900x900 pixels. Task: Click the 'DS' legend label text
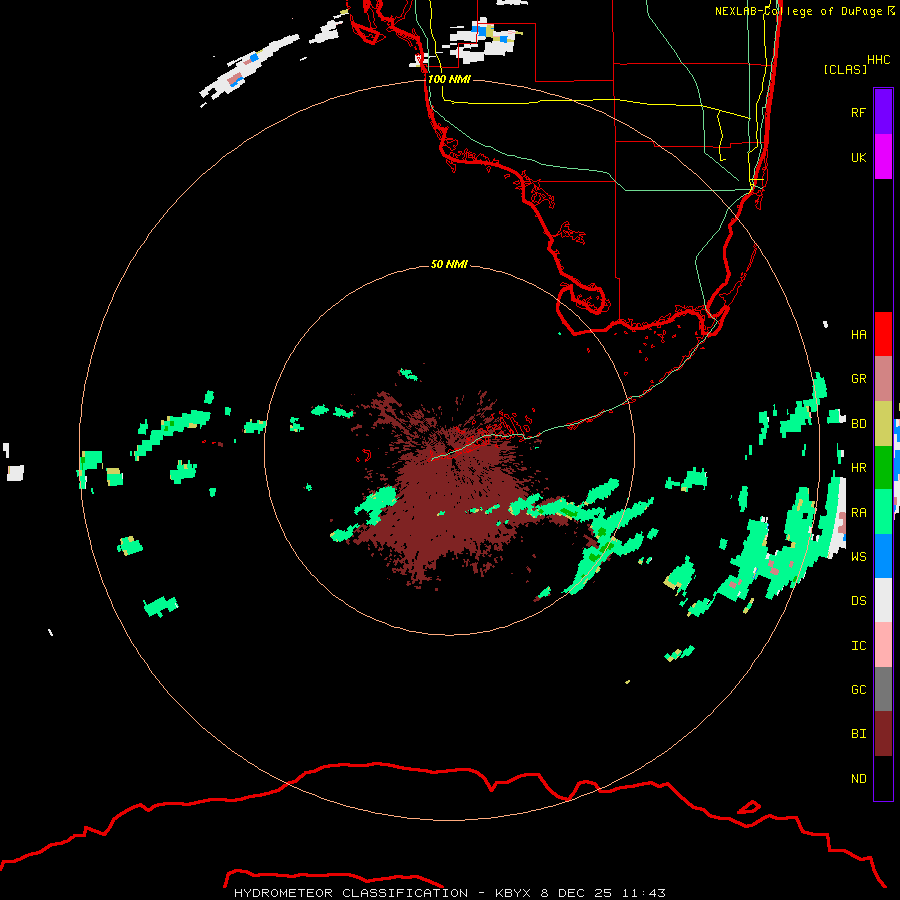(858, 601)
